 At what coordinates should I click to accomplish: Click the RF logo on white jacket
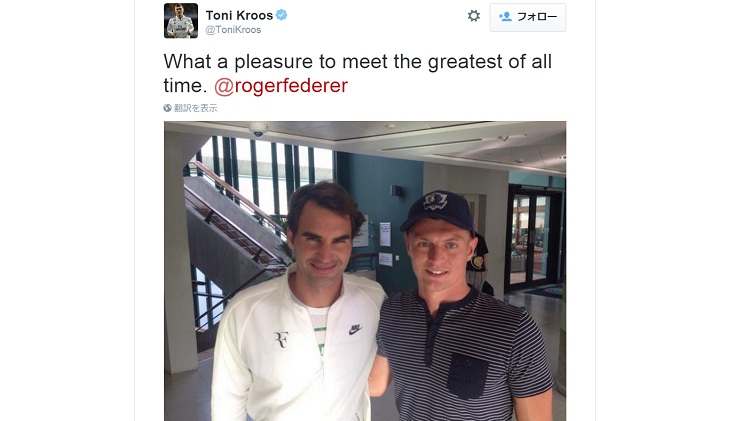pos(281,339)
